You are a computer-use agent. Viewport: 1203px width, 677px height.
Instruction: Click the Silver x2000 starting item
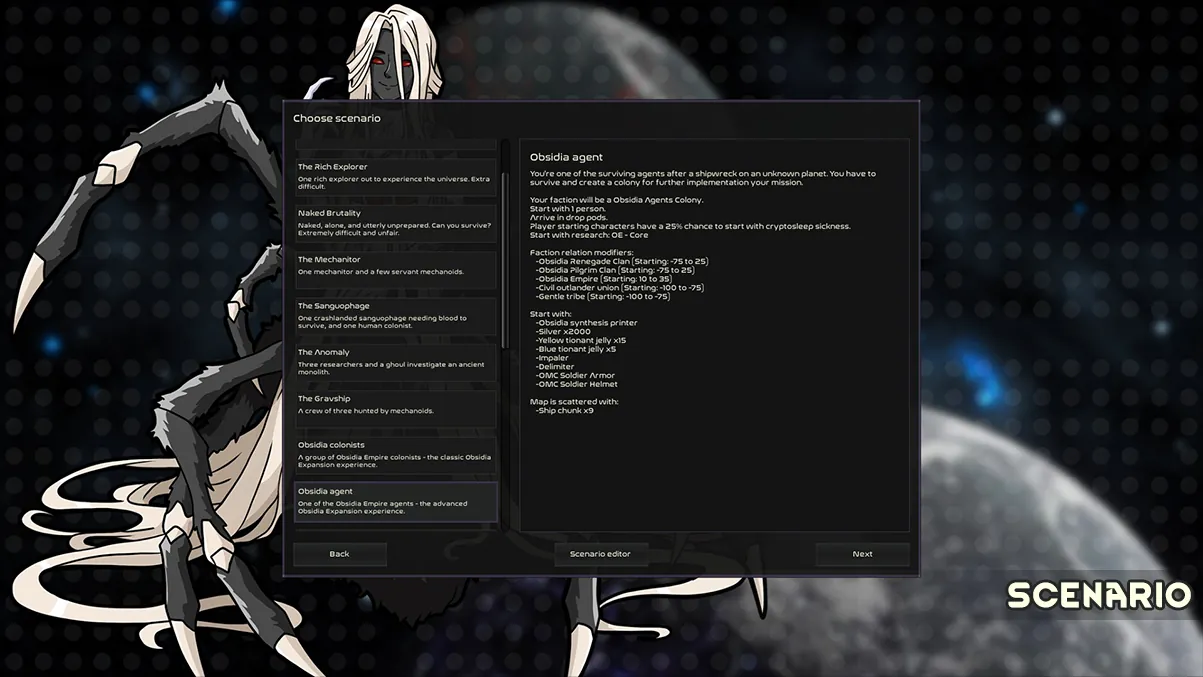[564, 332]
